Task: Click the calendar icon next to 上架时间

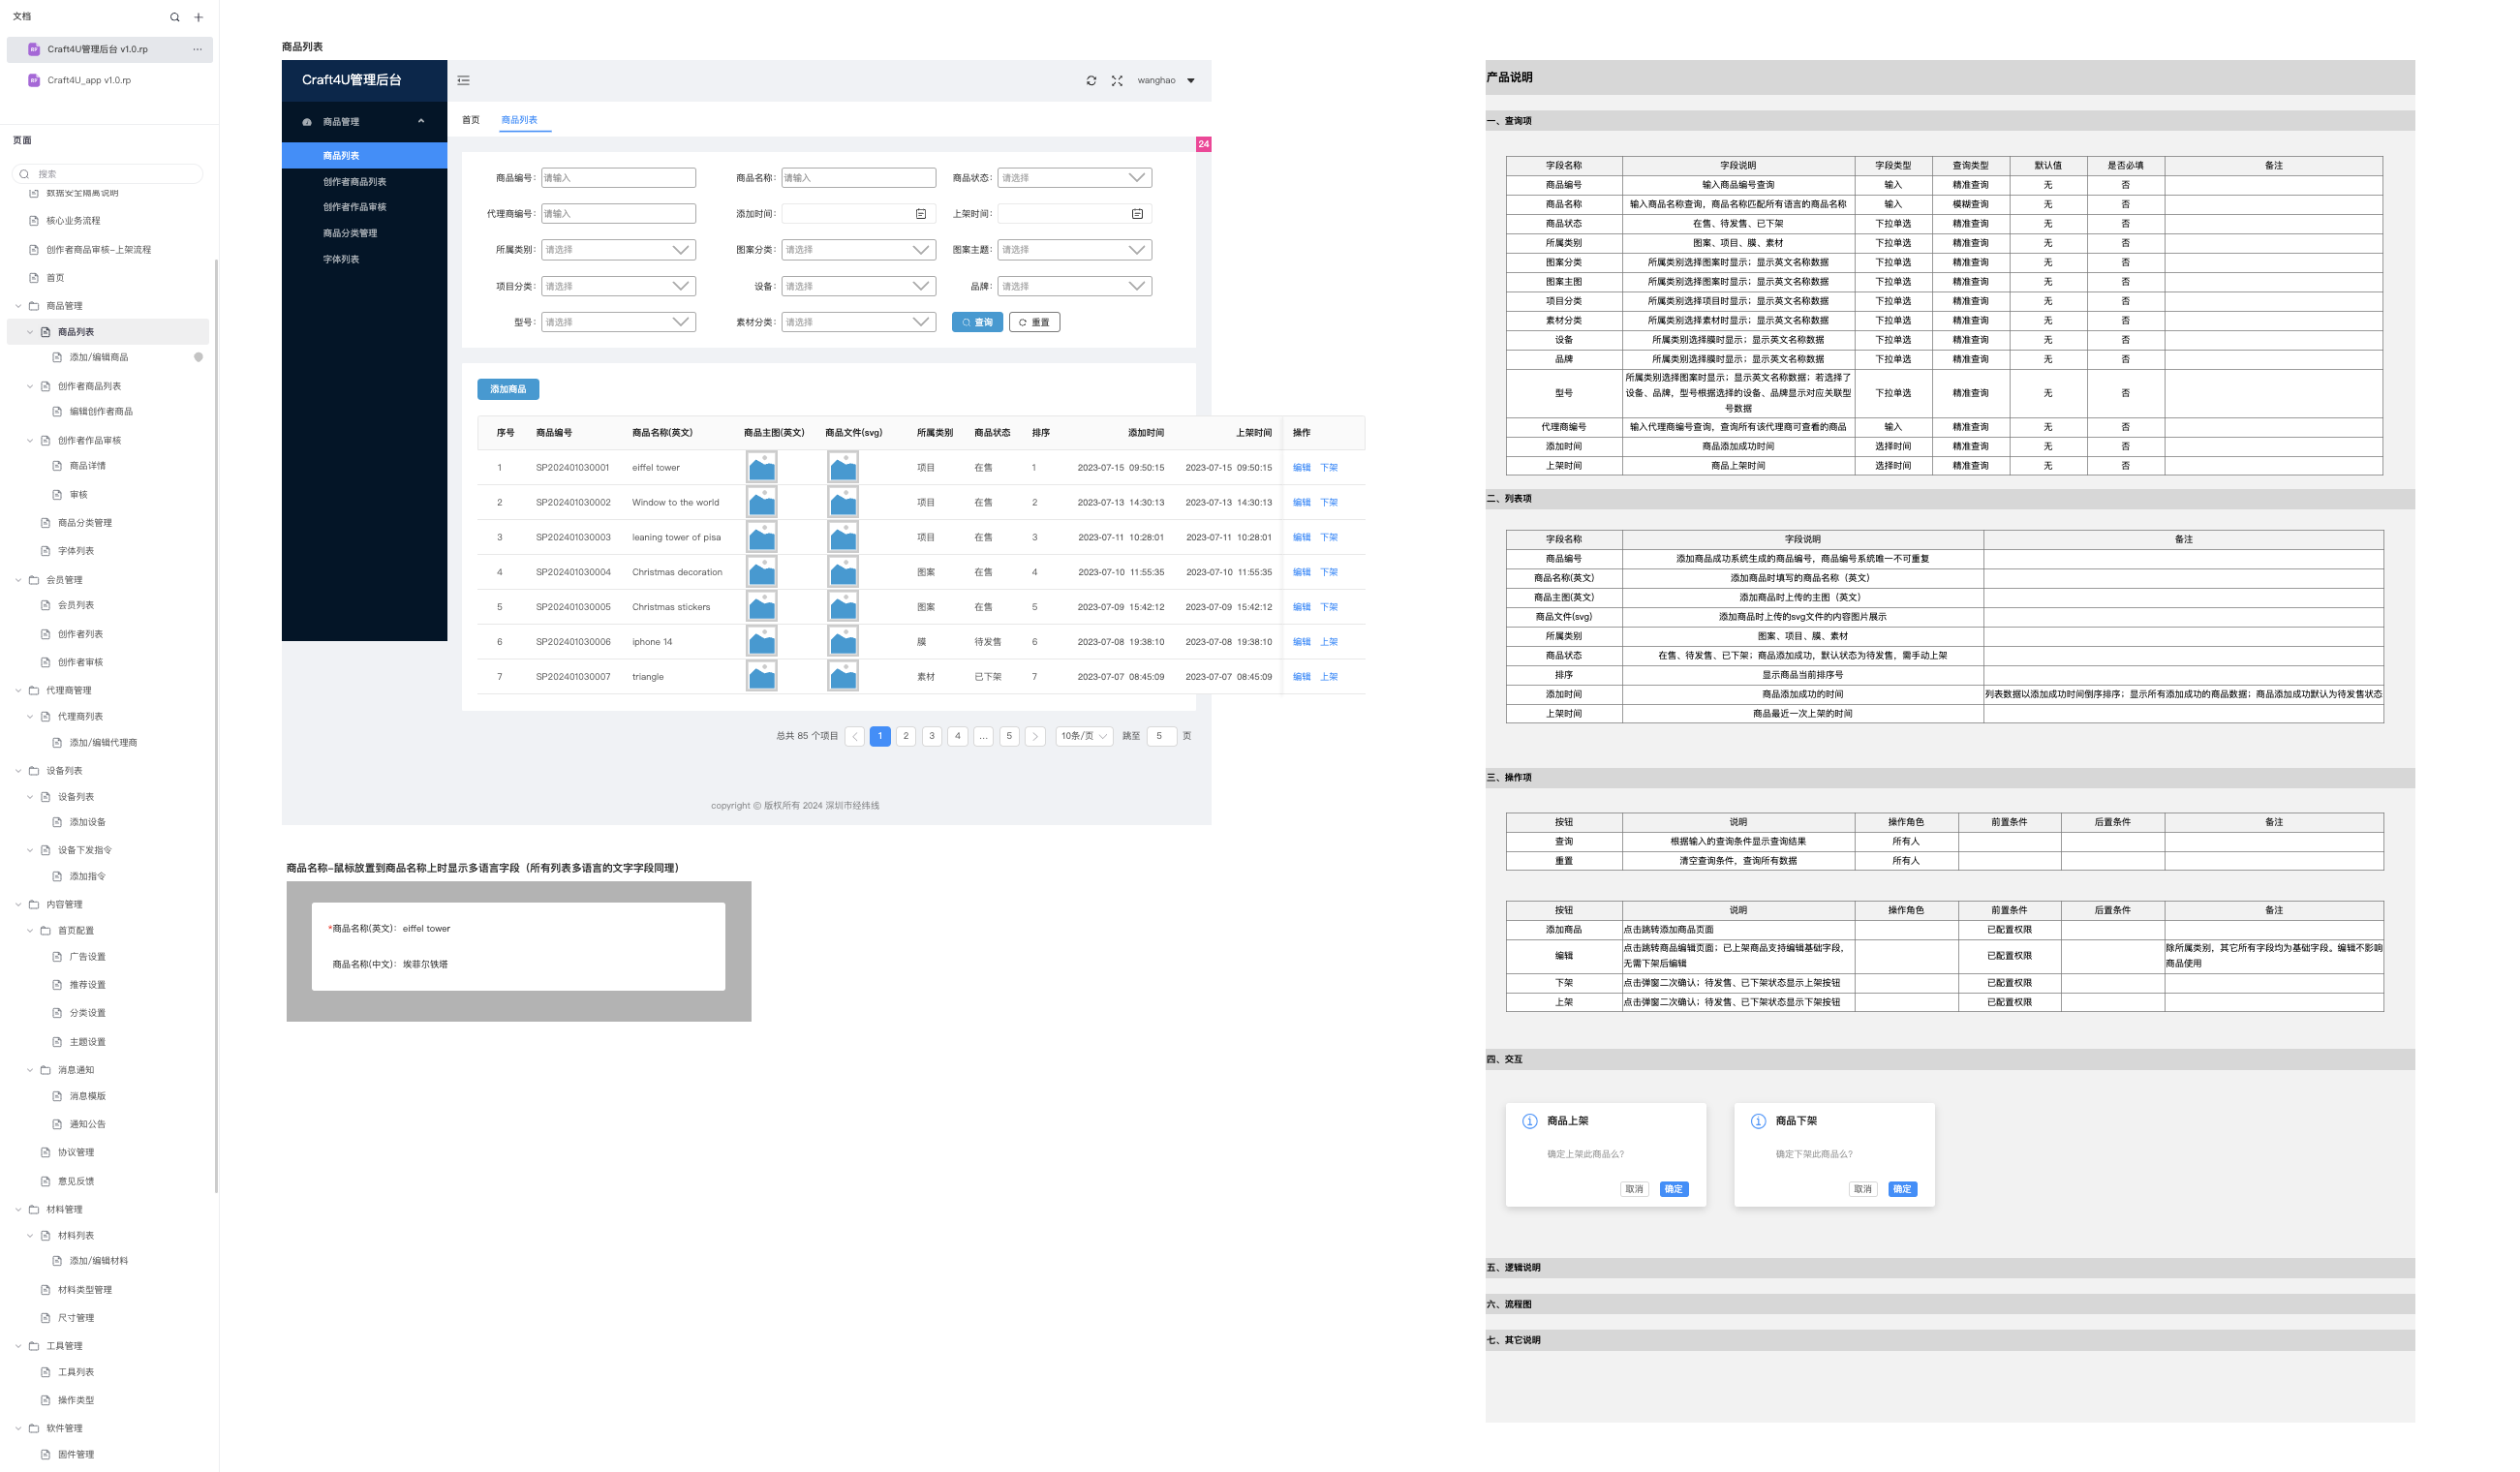Action: tap(1137, 212)
